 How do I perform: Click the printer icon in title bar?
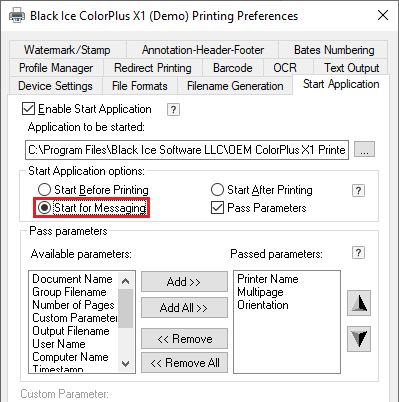tap(17, 15)
